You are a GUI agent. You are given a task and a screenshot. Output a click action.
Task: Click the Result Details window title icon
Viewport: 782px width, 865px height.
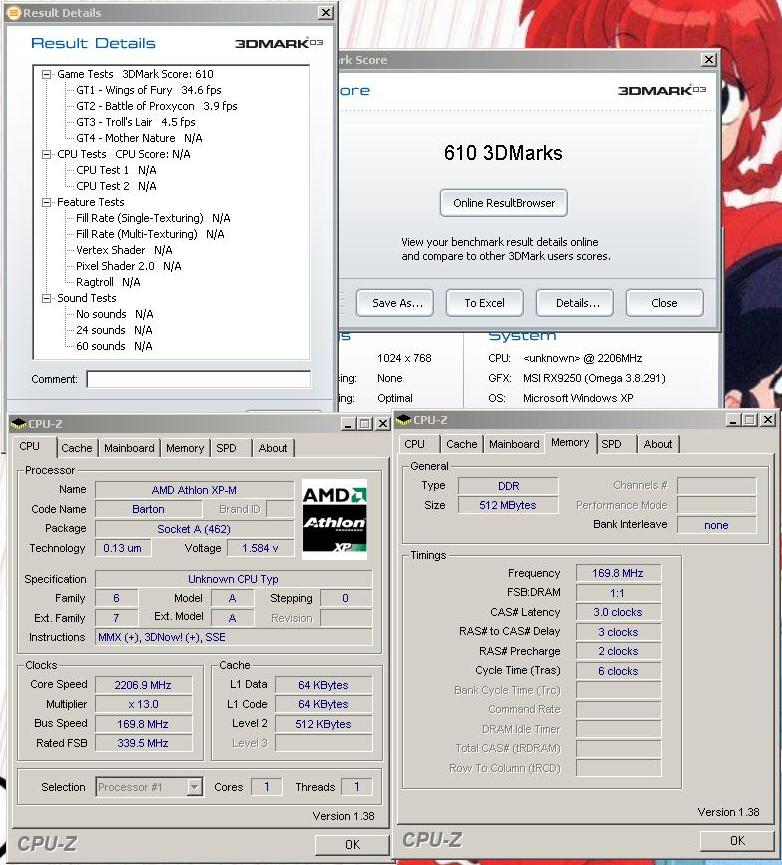coord(14,12)
